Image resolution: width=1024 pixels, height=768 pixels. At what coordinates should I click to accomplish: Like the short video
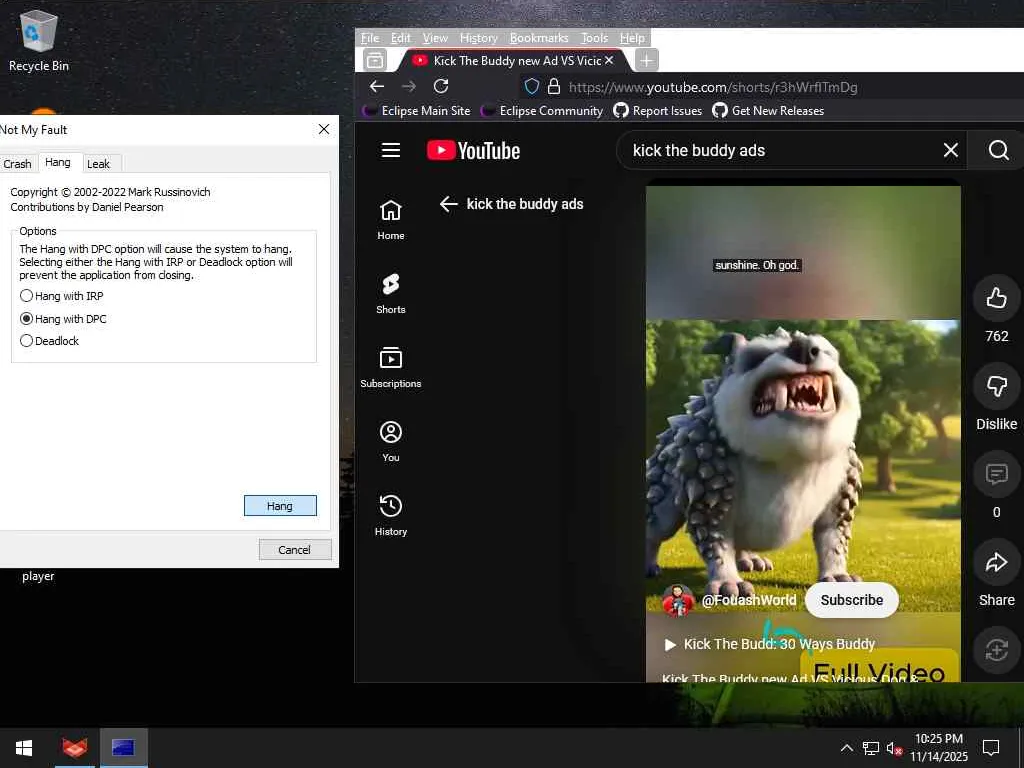997,298
